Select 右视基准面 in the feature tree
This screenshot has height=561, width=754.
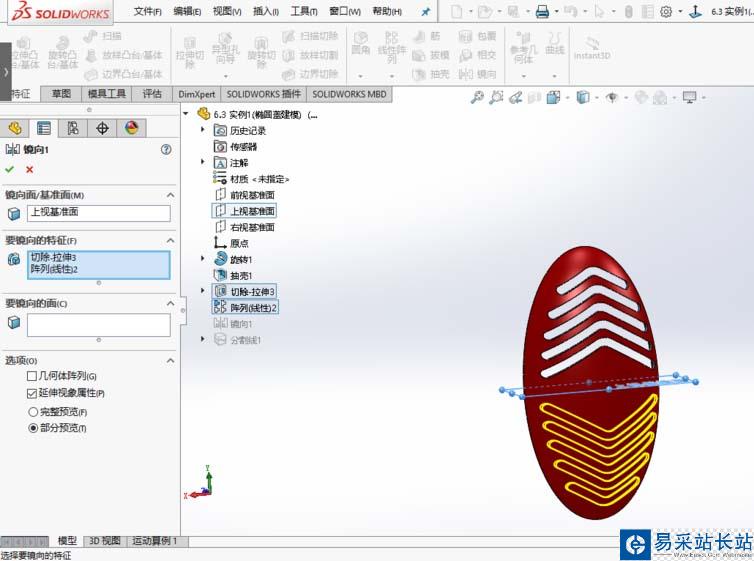pyautogui.click(x=252, y=227)
